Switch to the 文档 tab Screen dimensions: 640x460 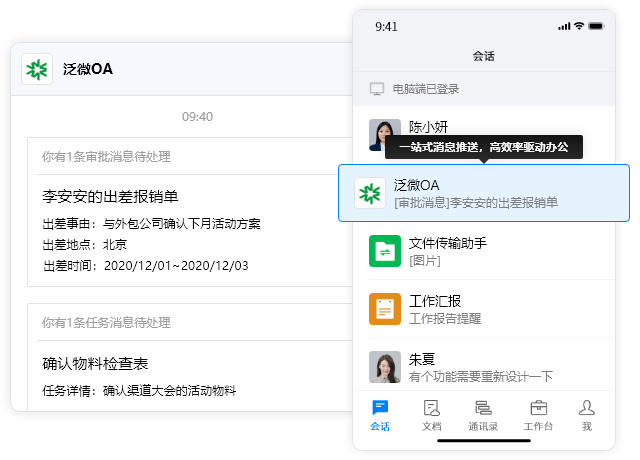click(431, 414)
